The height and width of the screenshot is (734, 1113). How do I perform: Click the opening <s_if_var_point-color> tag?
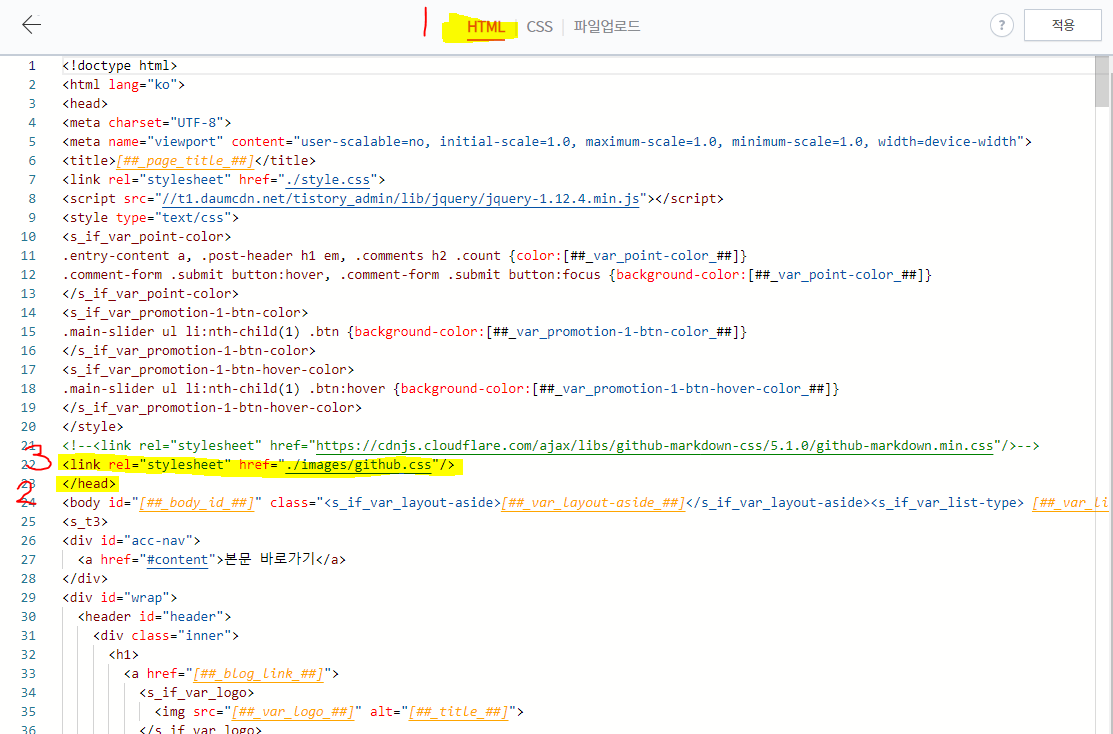click(x=147, y=236)
